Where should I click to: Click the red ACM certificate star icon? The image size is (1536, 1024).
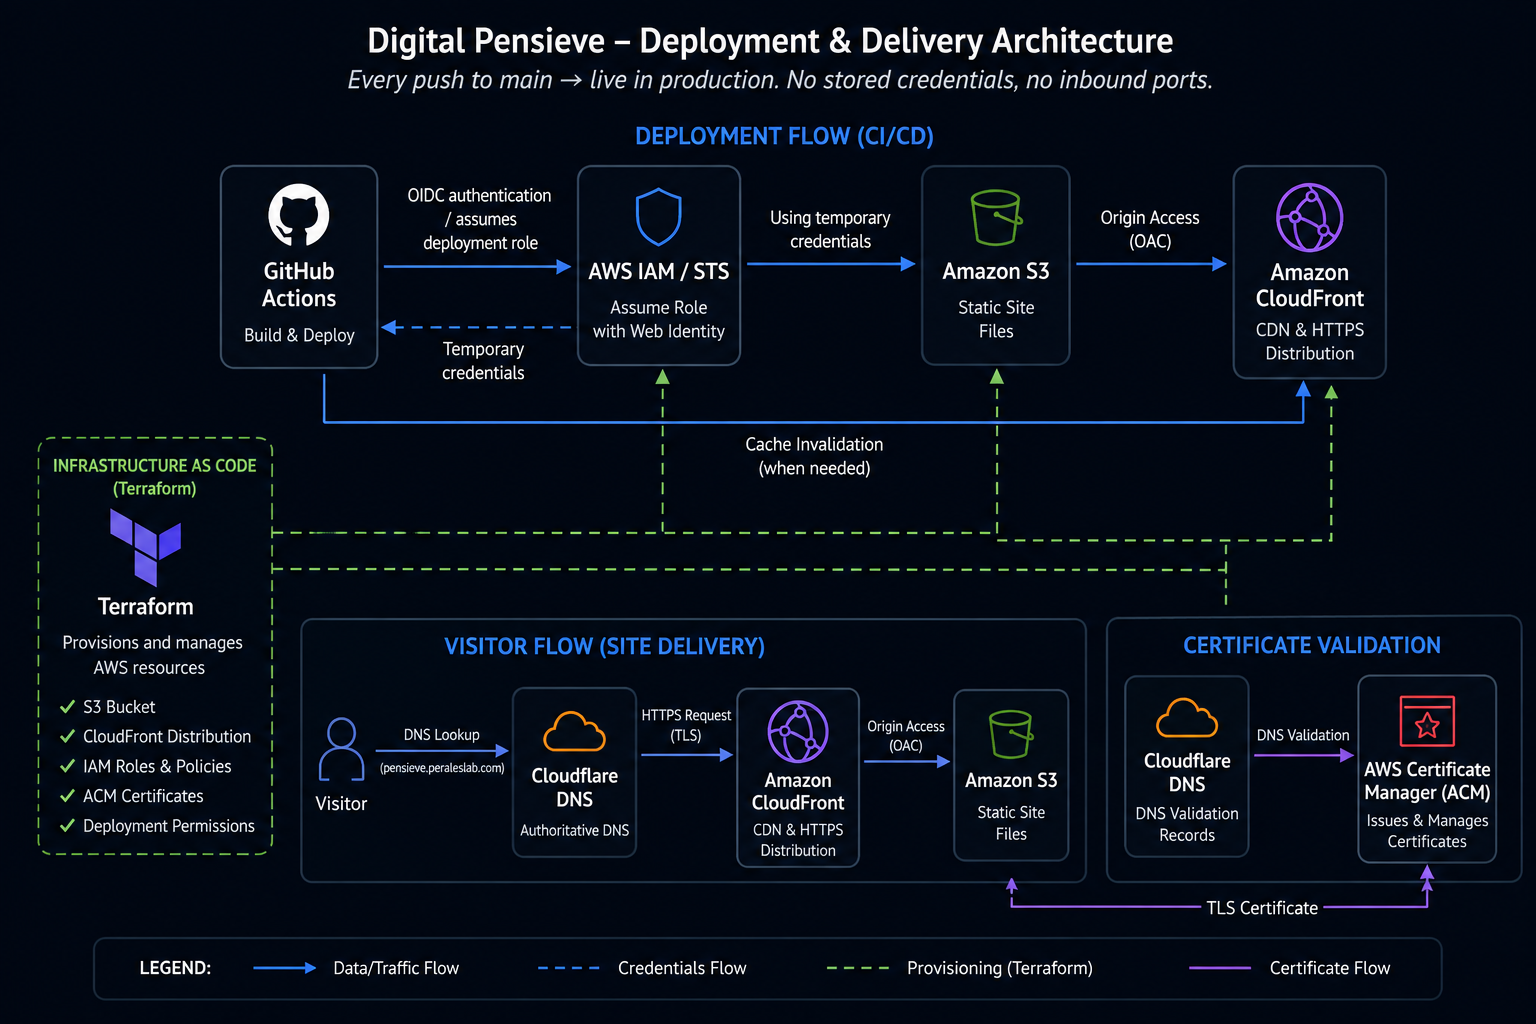click(1427, 721)
